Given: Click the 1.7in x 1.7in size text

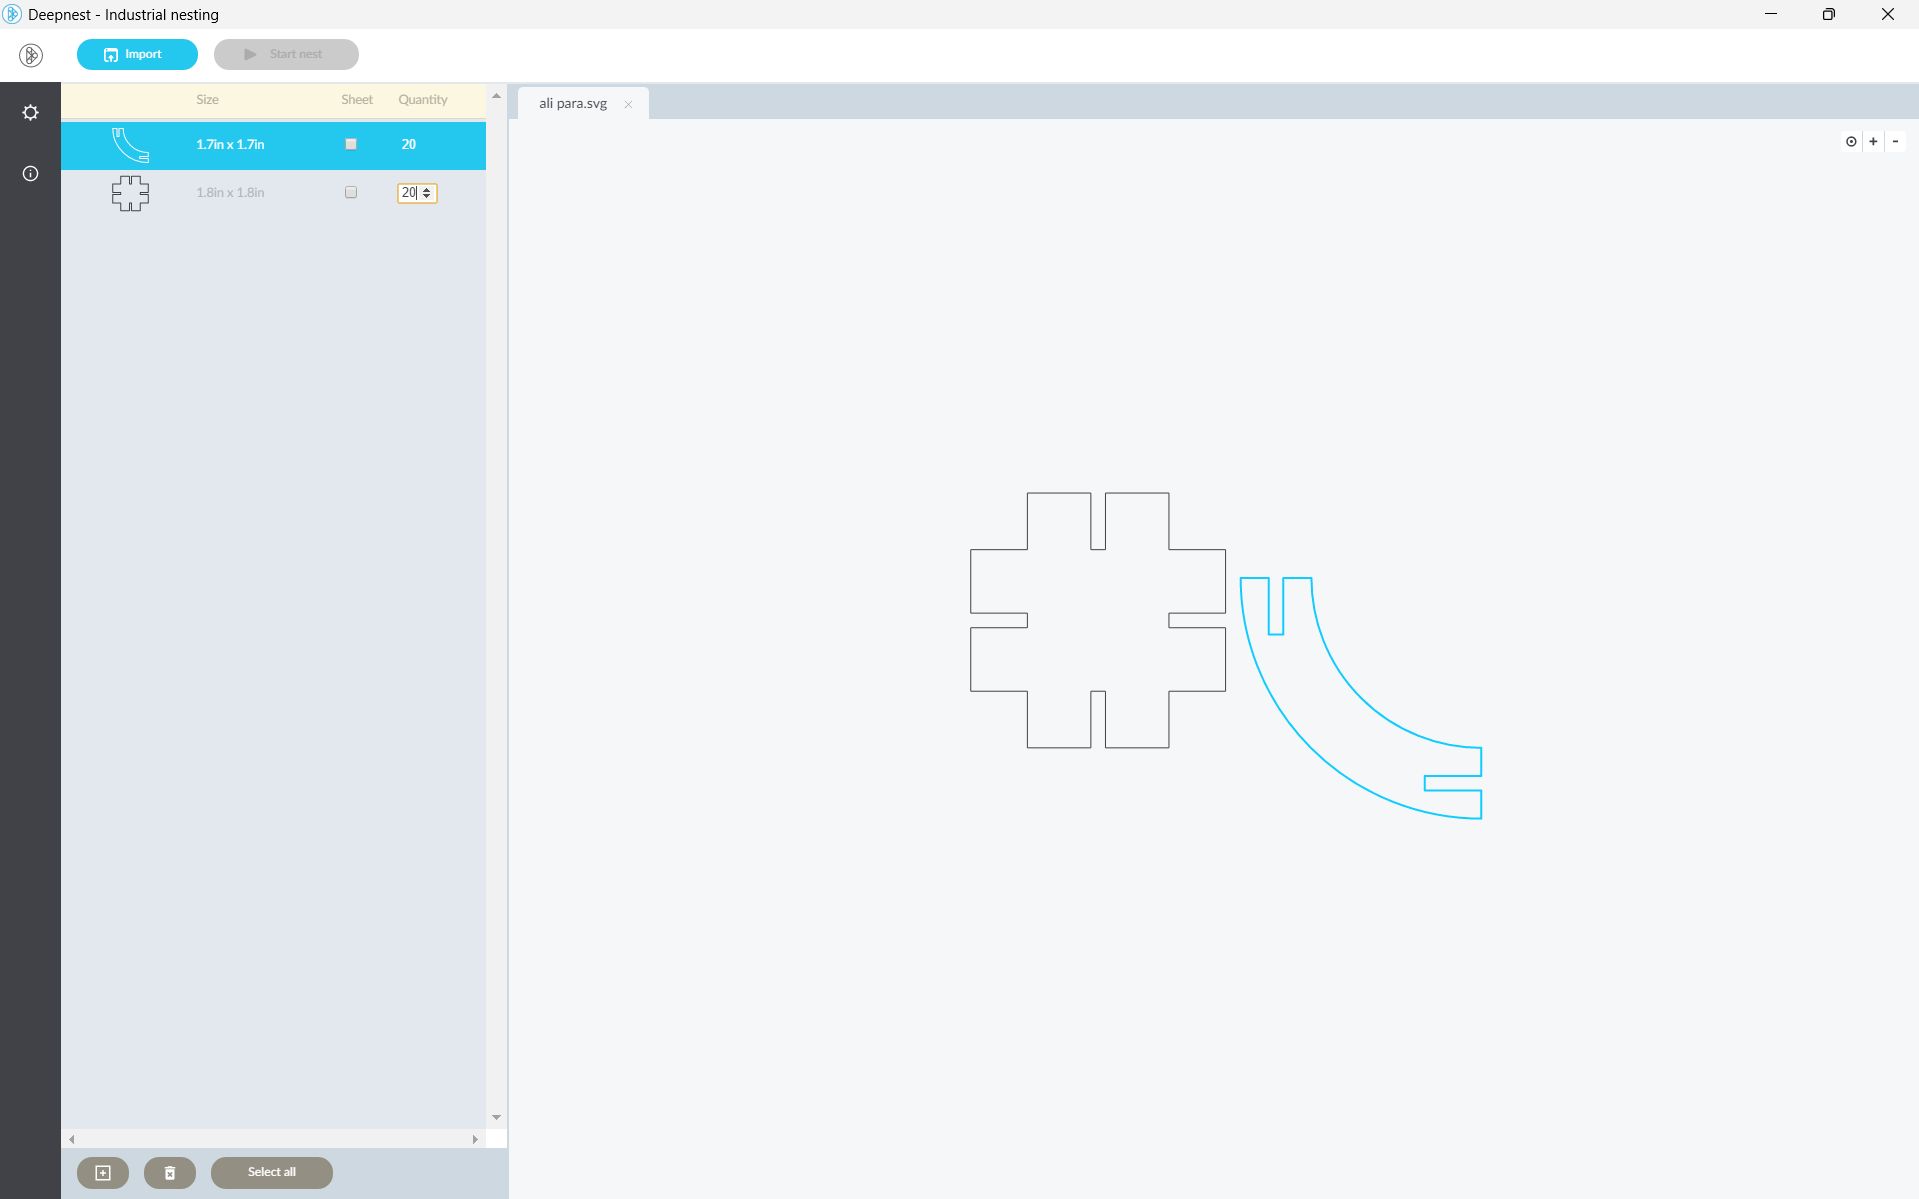Looking at the screenshot, I should 230,144.
